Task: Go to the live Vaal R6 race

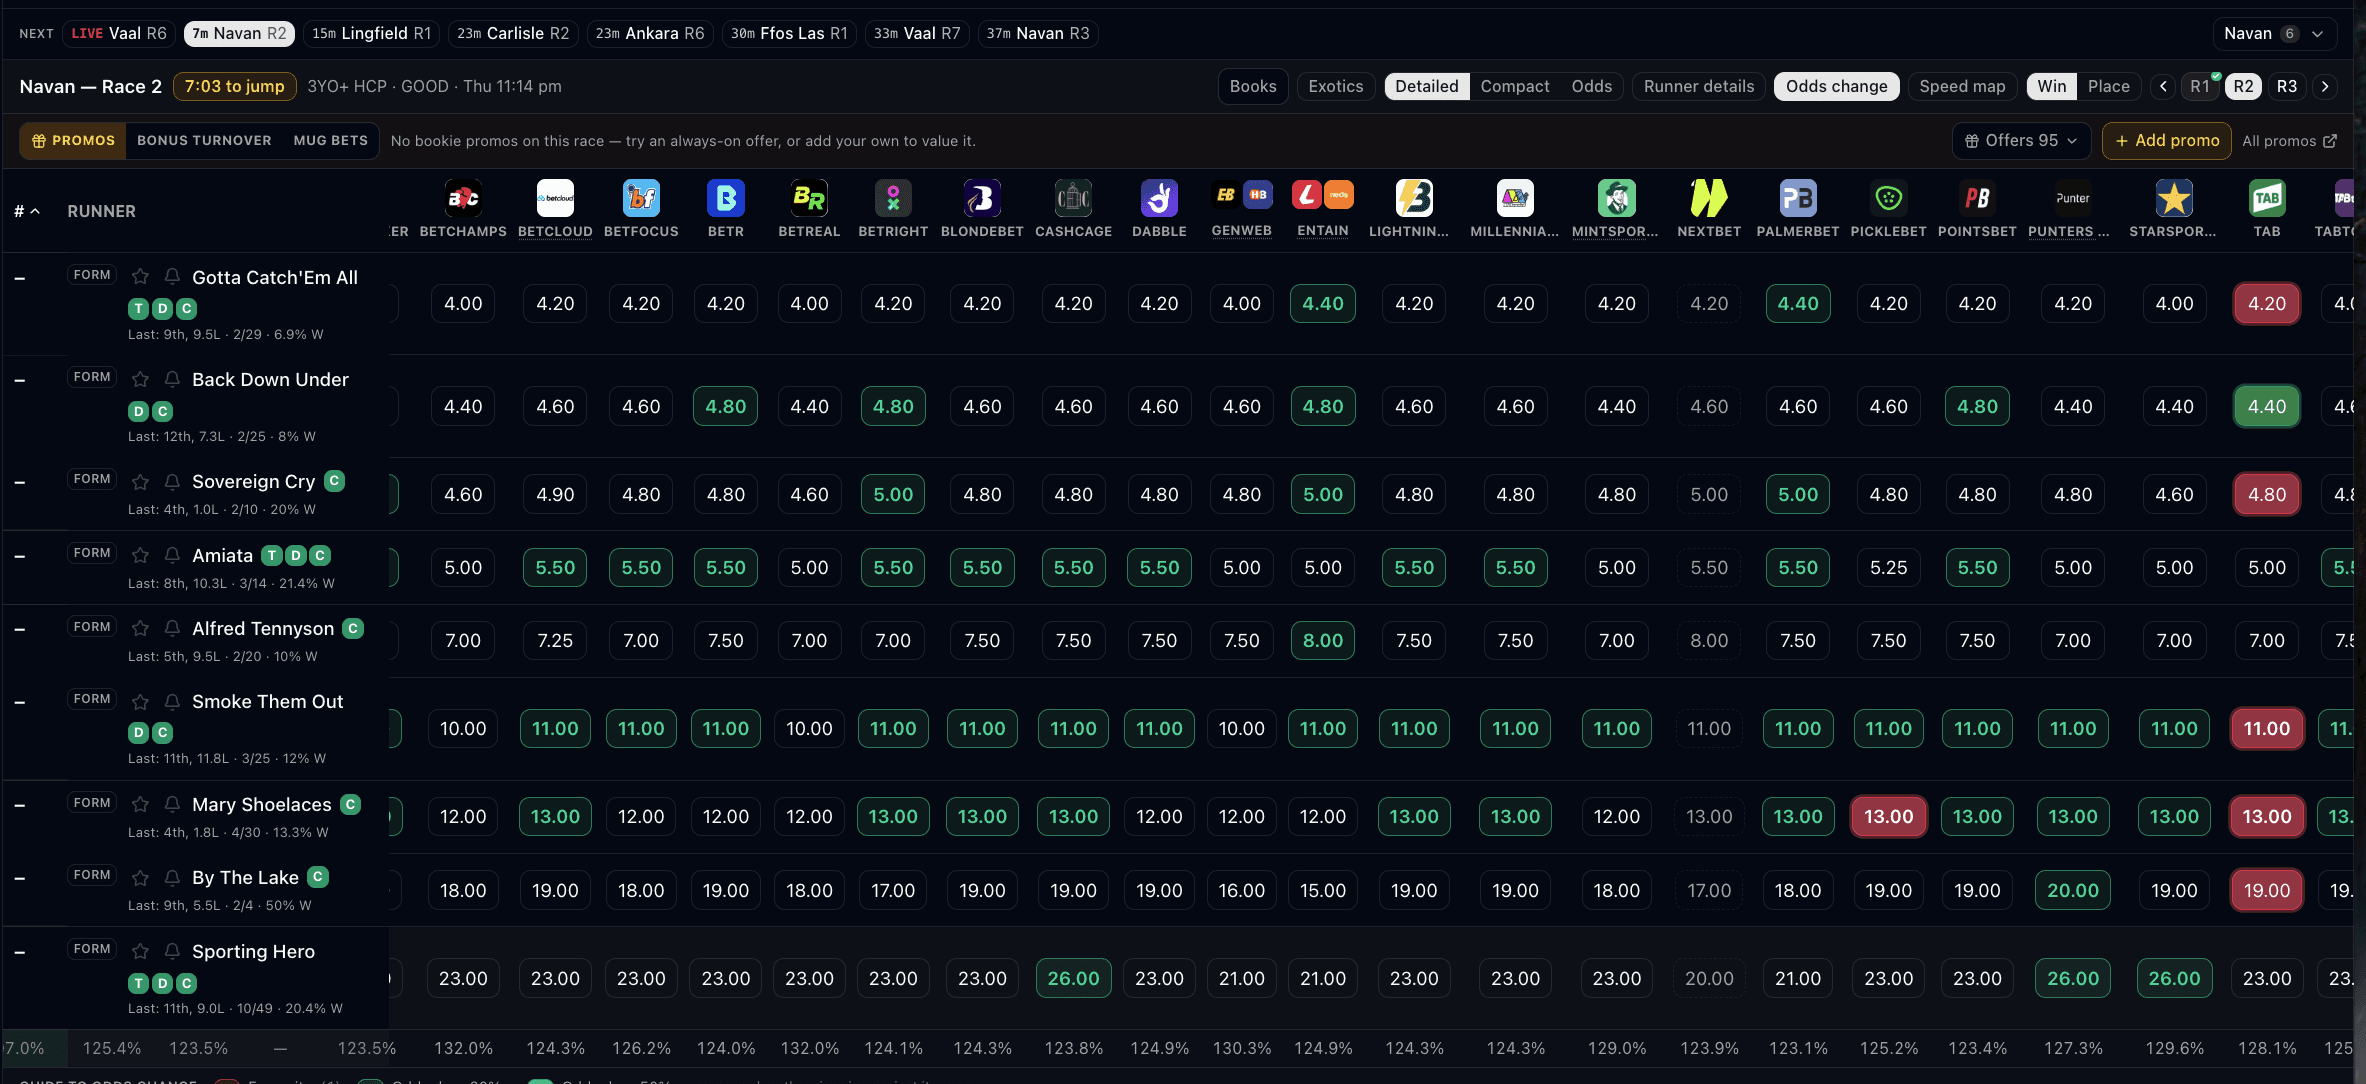Action: click(x=119, y=33)
